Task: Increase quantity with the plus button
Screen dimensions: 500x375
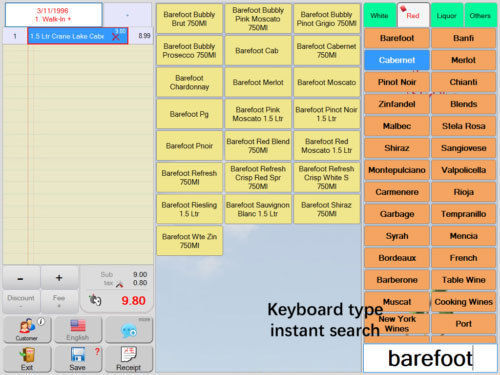Action: (x=59, y=278)
